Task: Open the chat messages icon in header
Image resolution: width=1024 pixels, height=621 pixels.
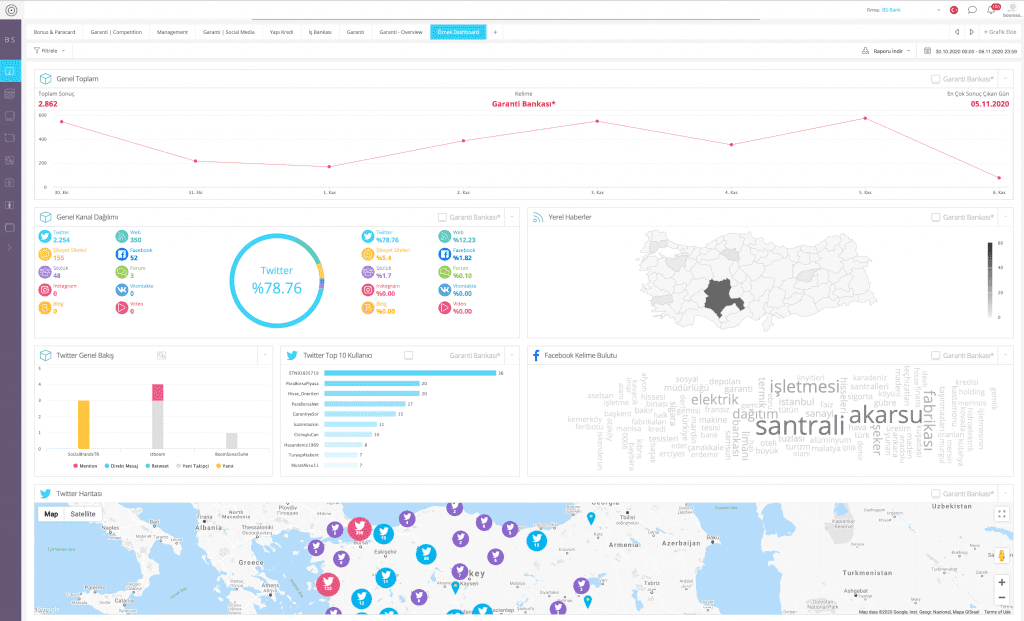Action: pos(972,10)
